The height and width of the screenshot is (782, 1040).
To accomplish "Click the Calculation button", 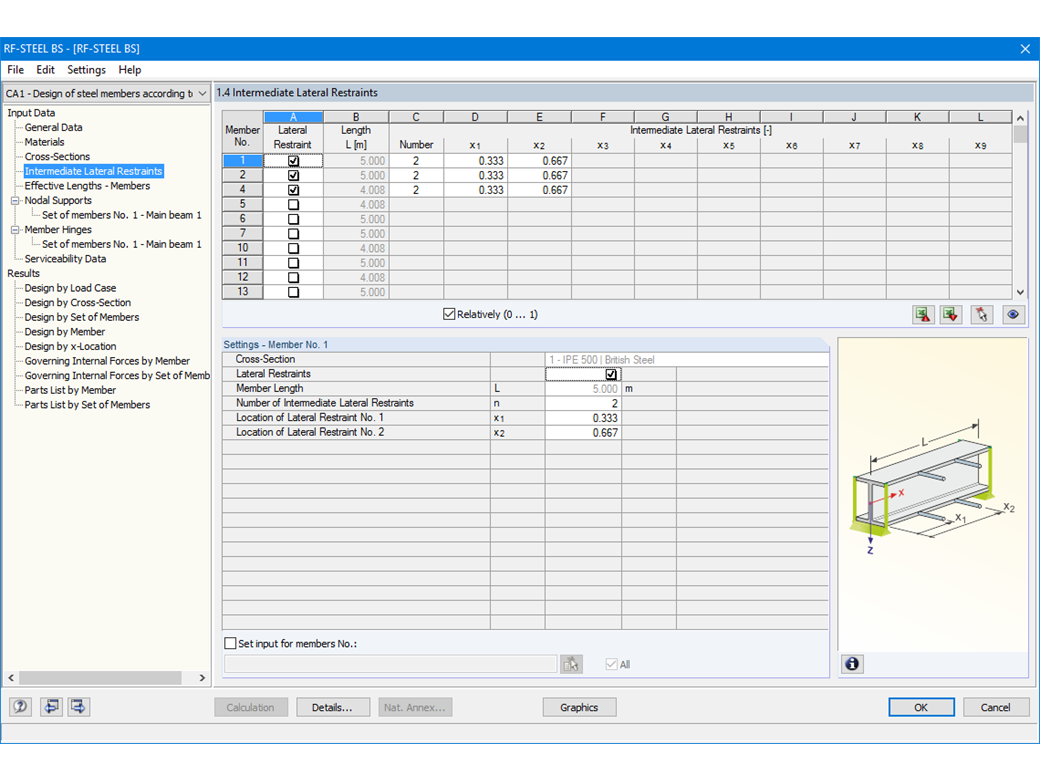I will pos(250,707).
